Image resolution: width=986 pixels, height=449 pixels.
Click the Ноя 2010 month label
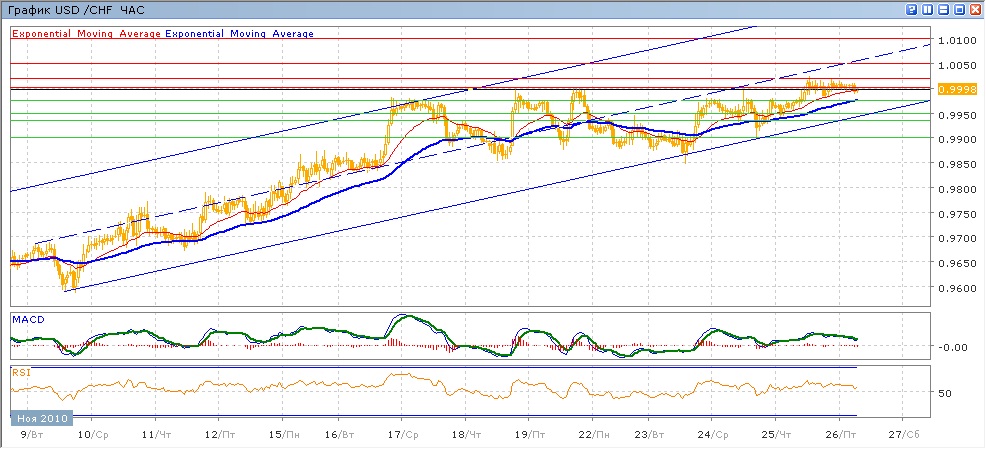pos(42,417)
